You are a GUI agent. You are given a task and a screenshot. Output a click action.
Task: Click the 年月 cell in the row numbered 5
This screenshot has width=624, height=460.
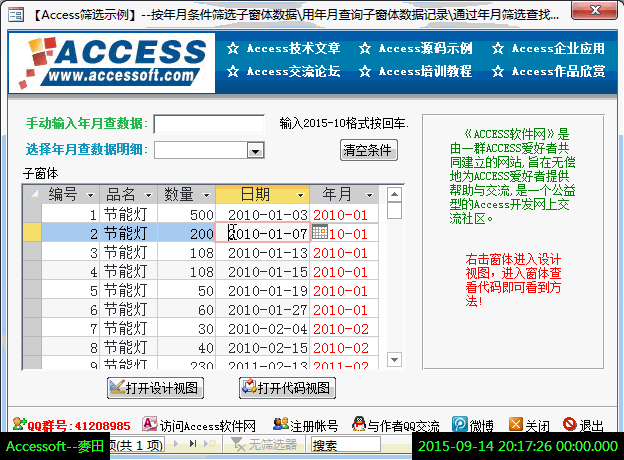point(344,291)
